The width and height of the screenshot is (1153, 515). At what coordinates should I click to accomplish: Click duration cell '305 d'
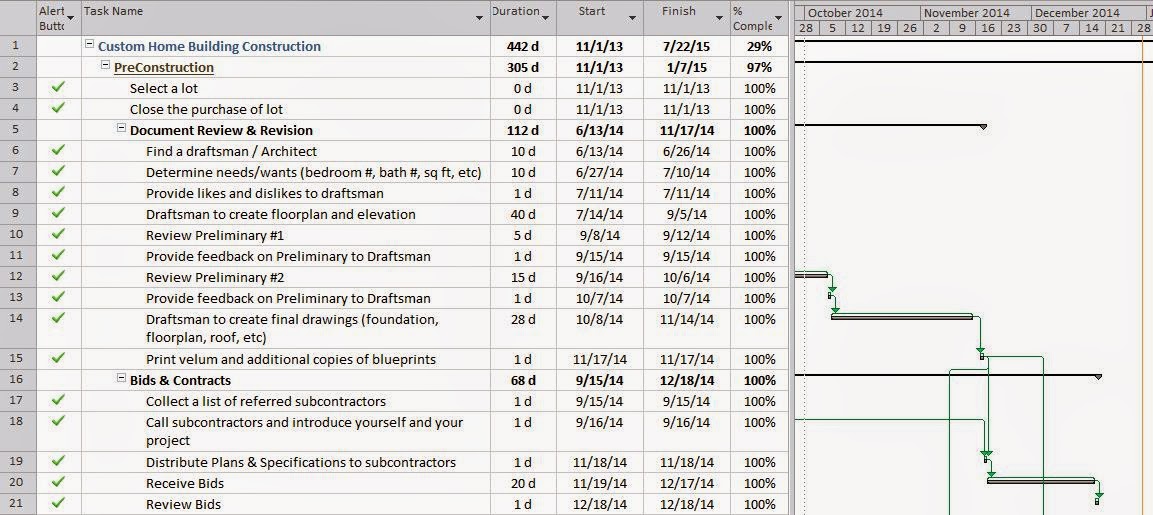click(522, 68)
